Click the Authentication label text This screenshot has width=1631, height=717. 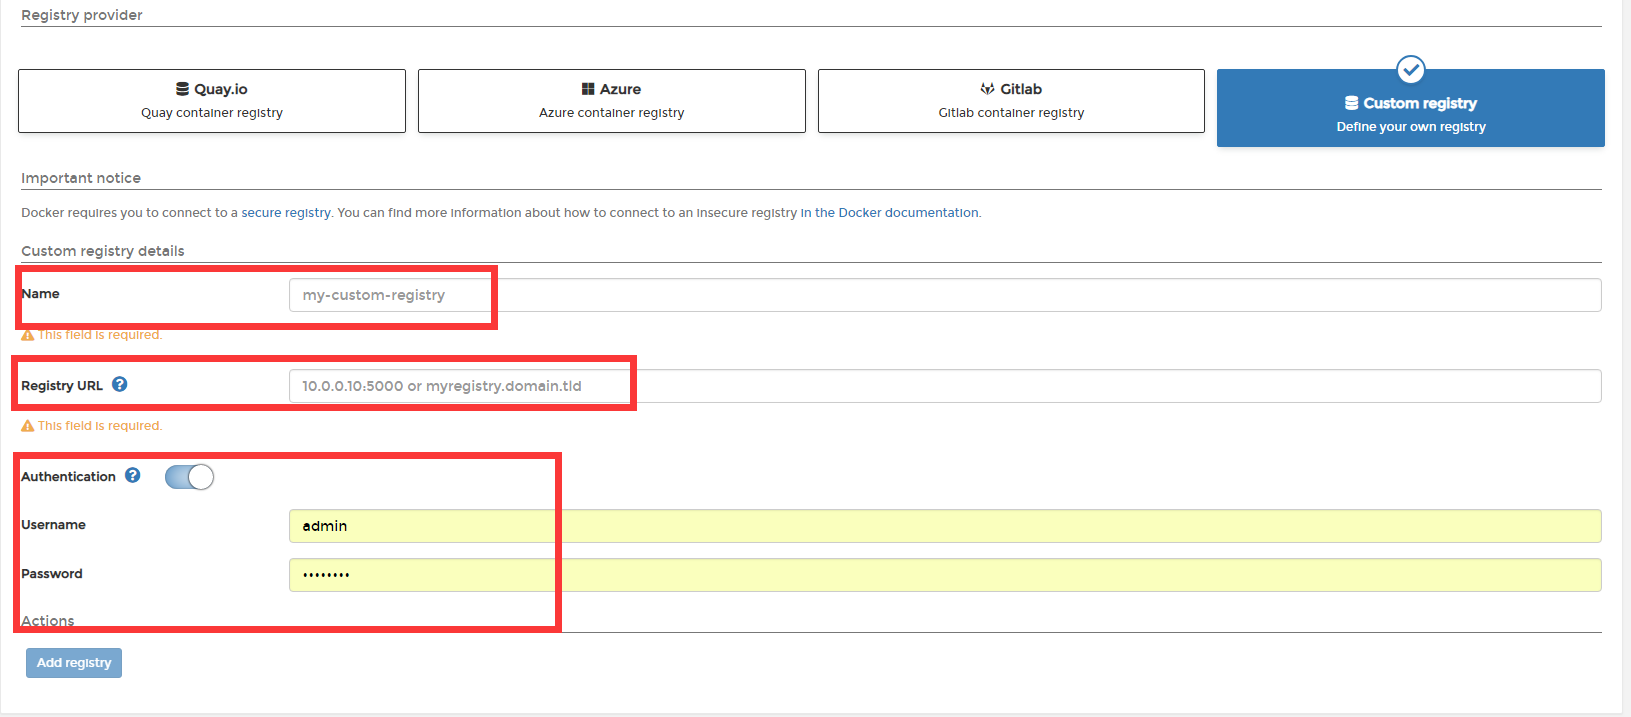[x=68, y=477]
